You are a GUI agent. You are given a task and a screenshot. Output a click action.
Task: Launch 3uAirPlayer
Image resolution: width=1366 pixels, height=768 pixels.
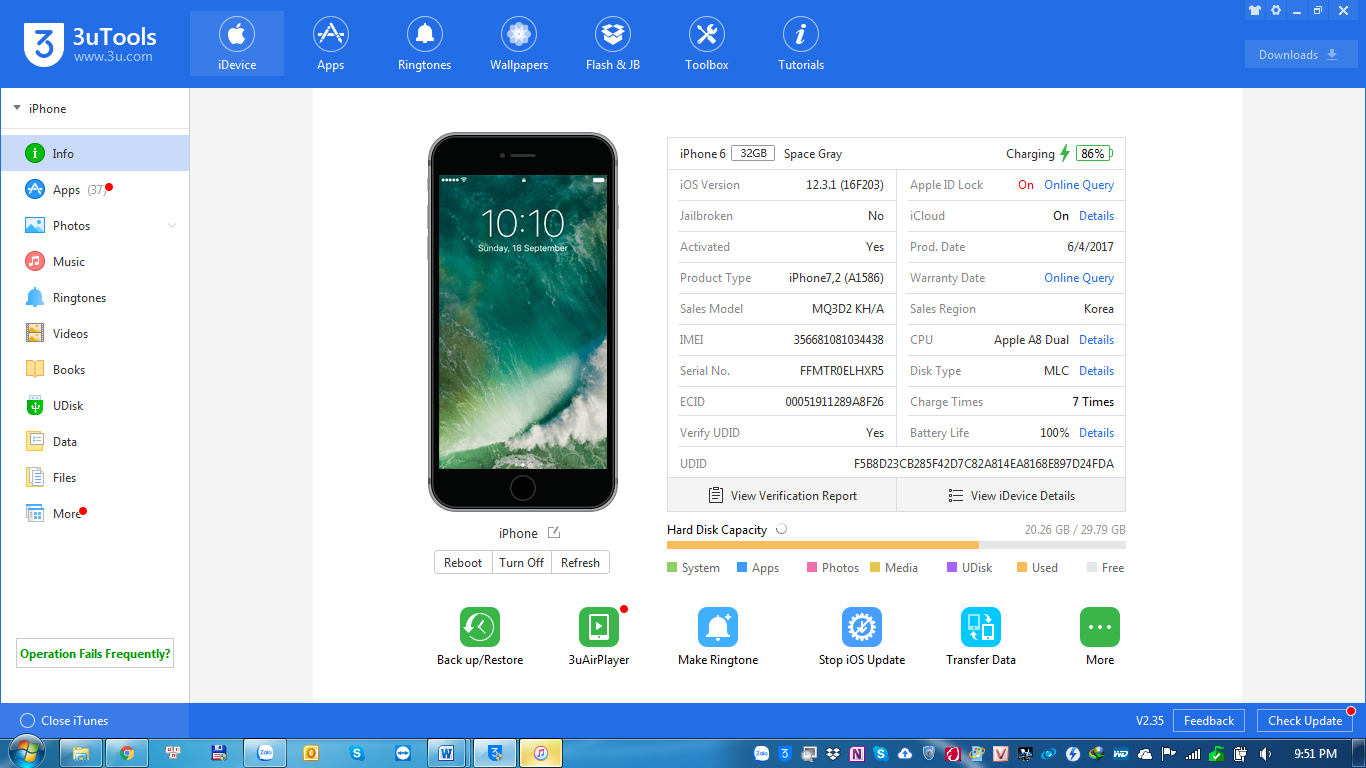598,627
